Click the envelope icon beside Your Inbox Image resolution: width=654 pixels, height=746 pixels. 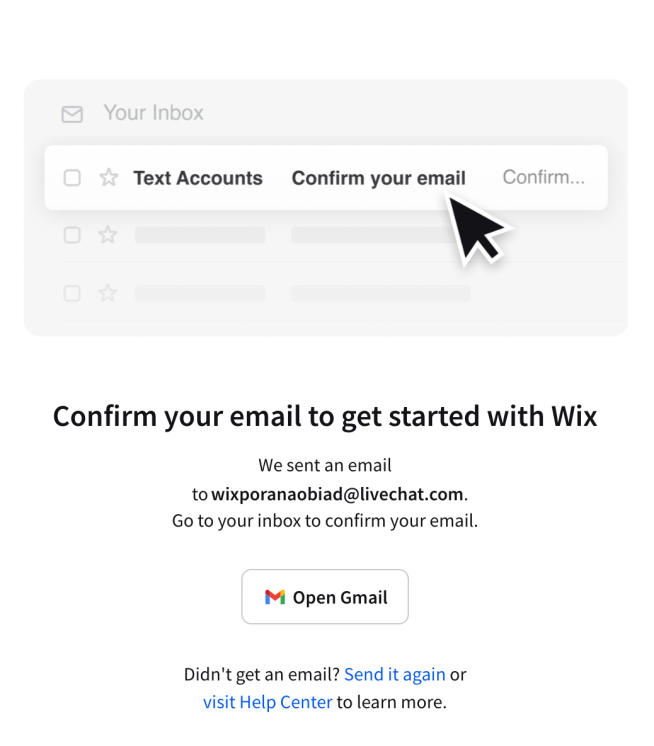(72, 114)
